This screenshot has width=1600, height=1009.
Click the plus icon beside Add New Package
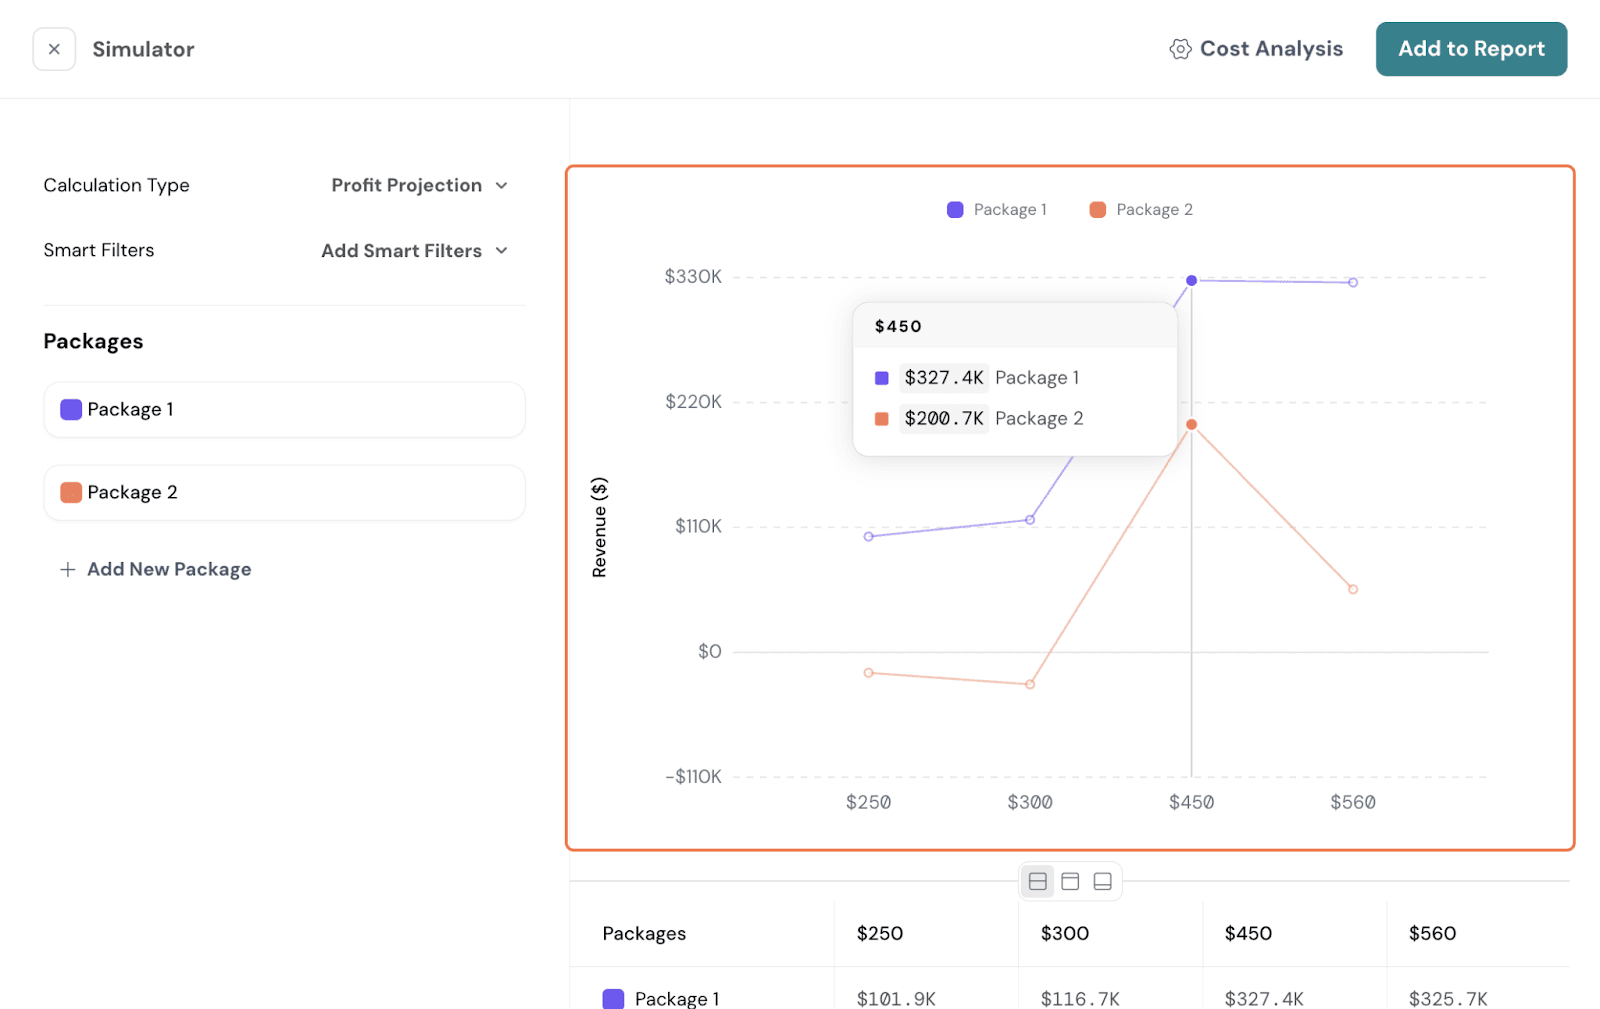[x=68, y=569]
